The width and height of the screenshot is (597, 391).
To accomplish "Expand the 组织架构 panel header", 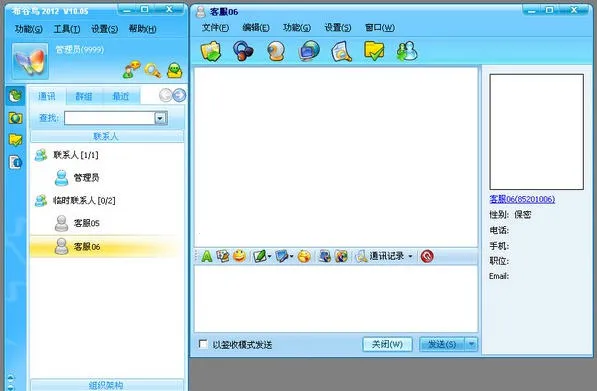I will click(x=107, y=385).
